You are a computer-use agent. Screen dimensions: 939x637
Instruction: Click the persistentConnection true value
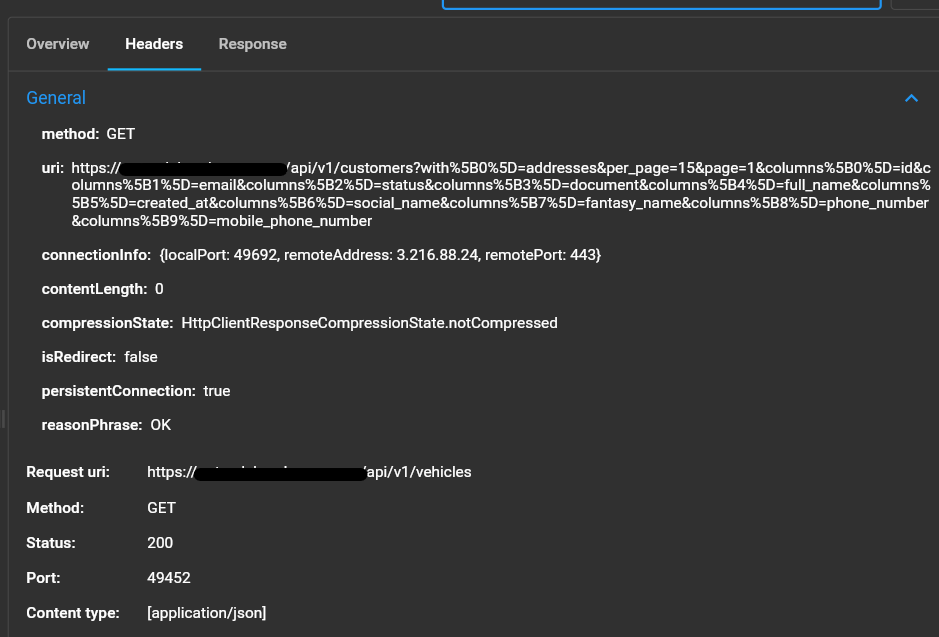(x=216, y=390)
